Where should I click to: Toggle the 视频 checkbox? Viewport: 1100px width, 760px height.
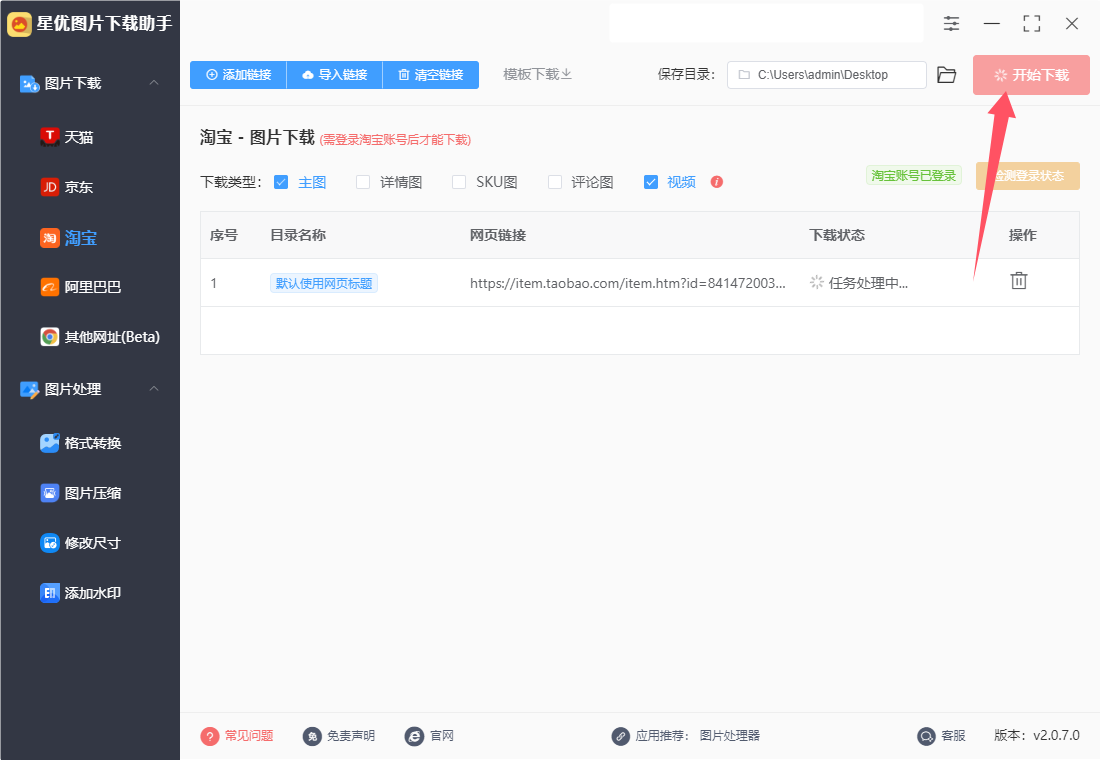[x=651, y=182]
